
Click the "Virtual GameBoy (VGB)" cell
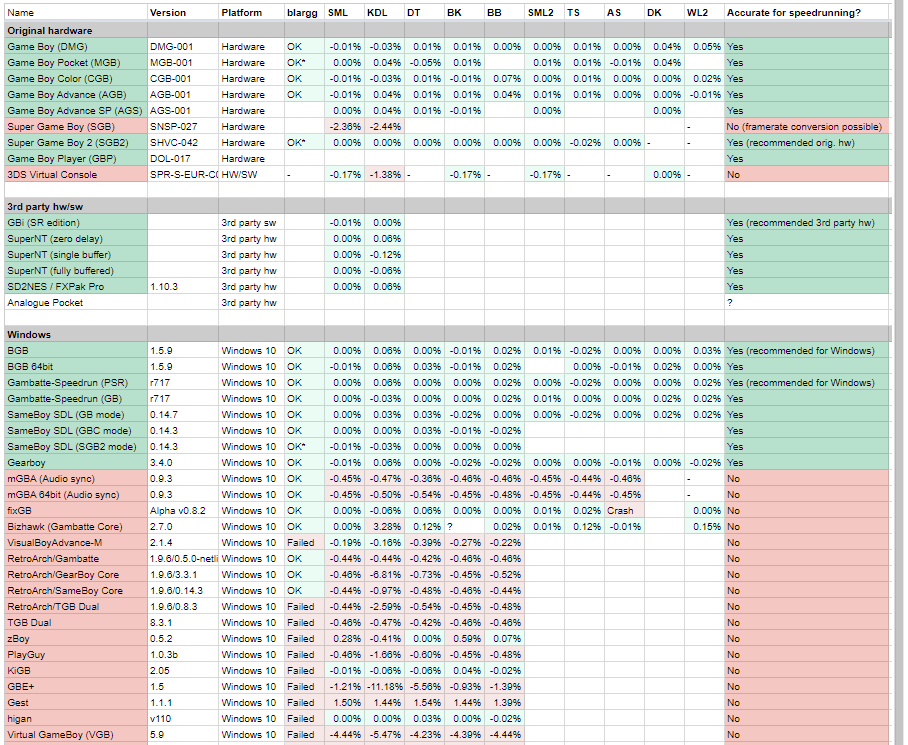pos(76,735)
